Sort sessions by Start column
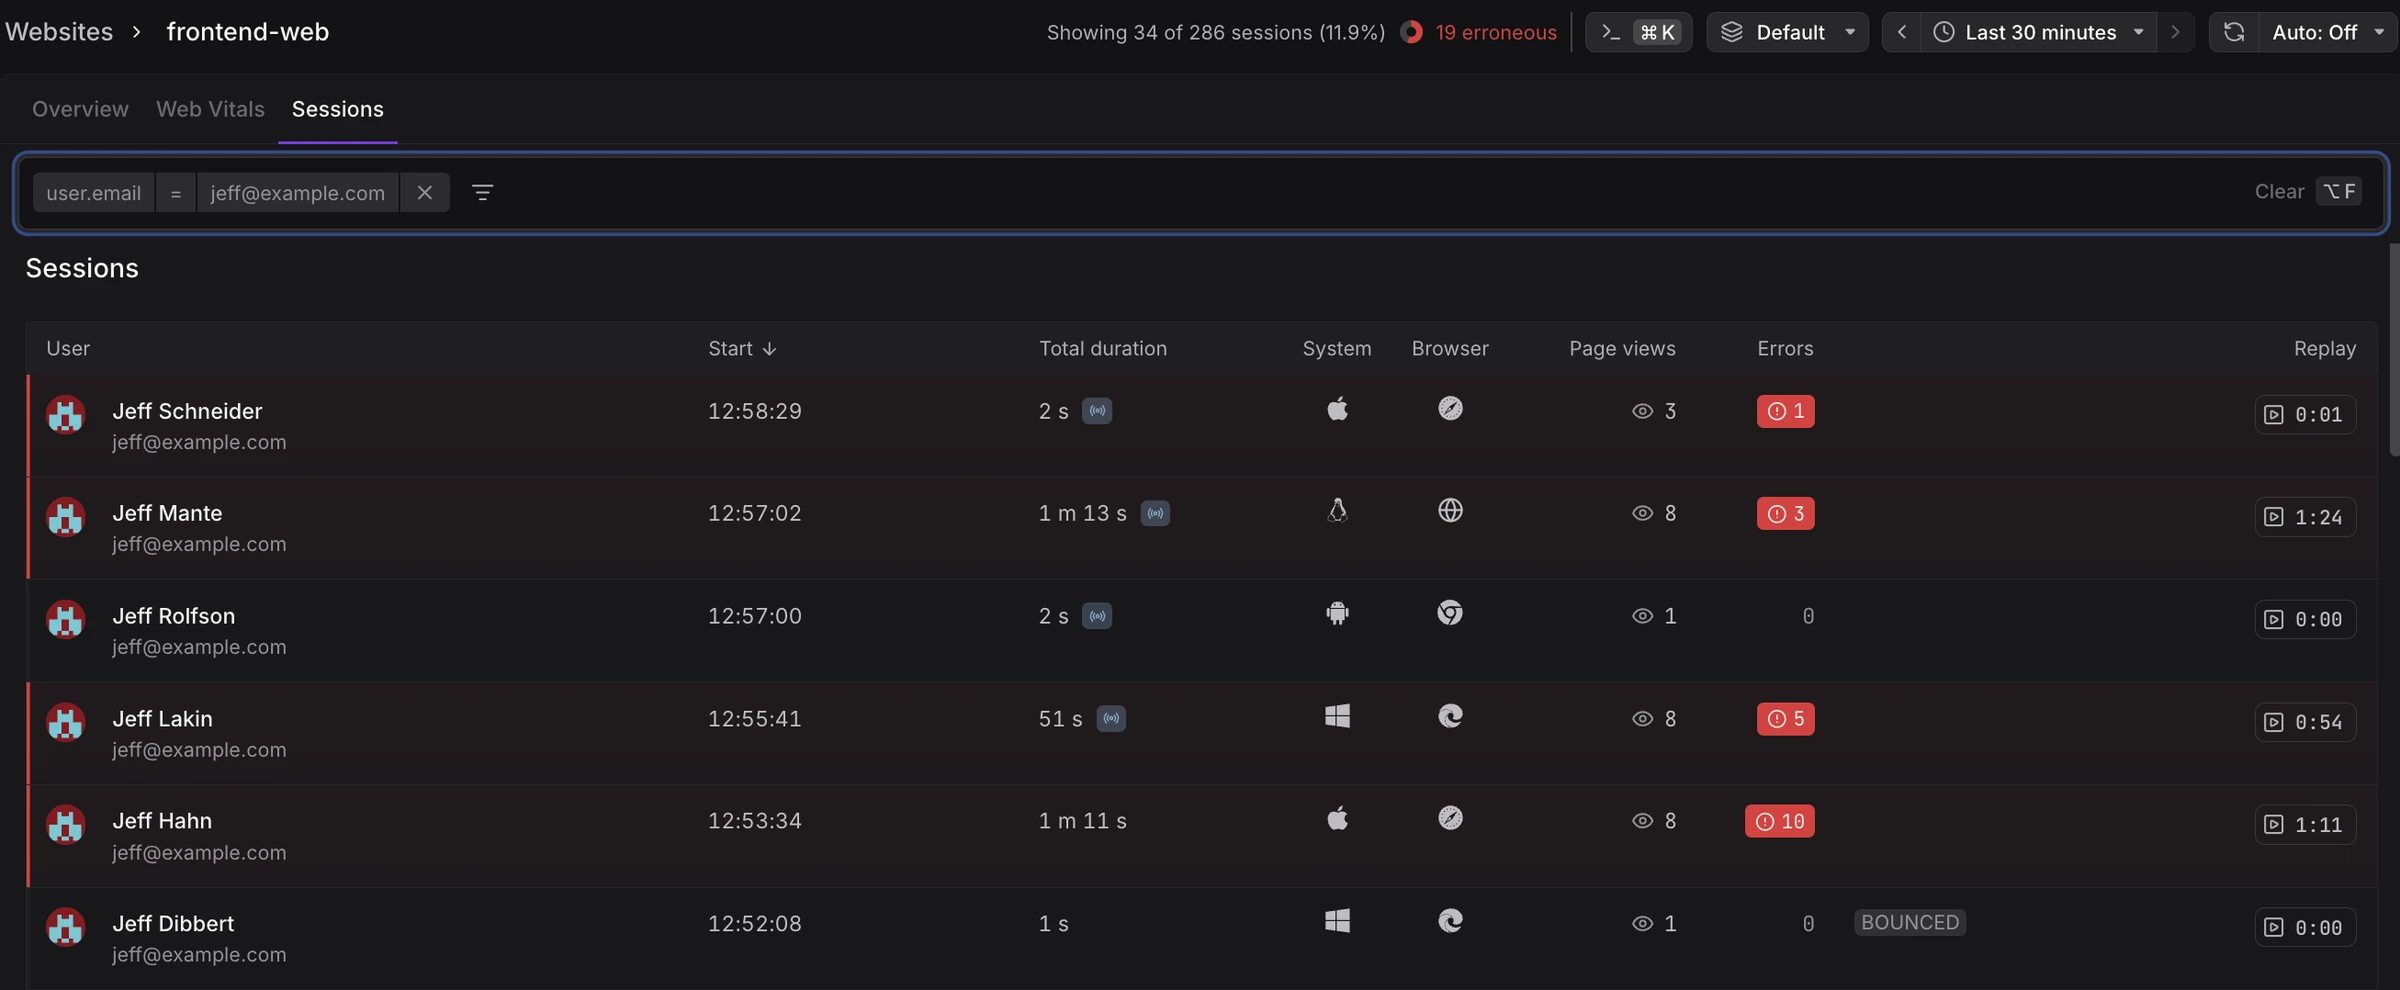This screenshot has height=990, width=2400. pos(742,348)
